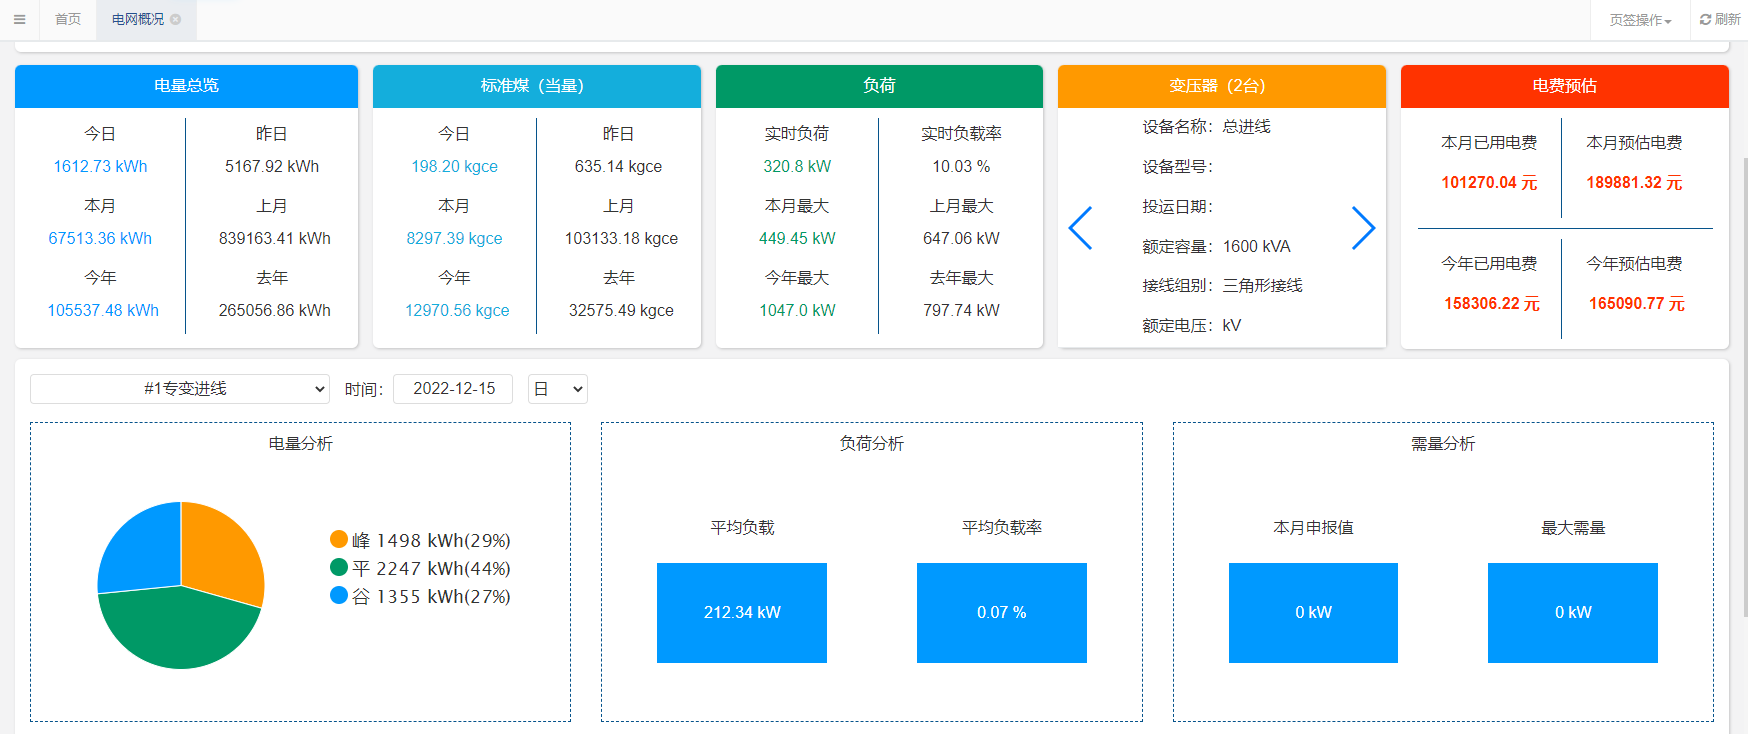Click the 0.07 % average load rate tile

point(1001,612)
